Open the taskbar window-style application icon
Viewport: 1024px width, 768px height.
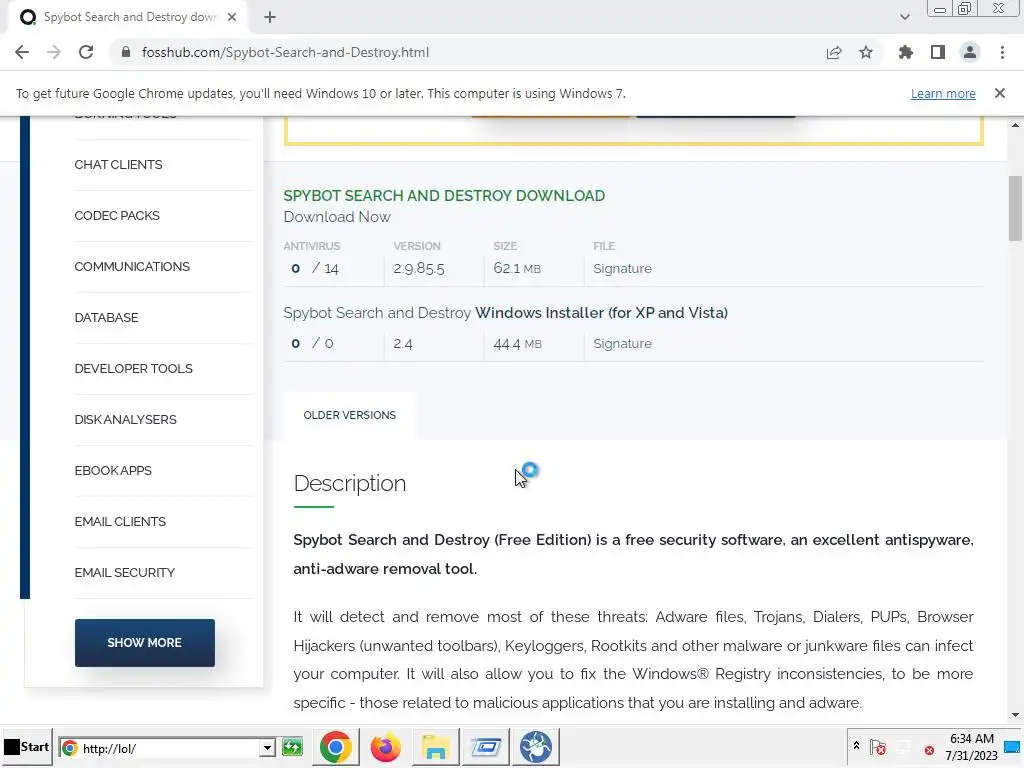(485, 747)
